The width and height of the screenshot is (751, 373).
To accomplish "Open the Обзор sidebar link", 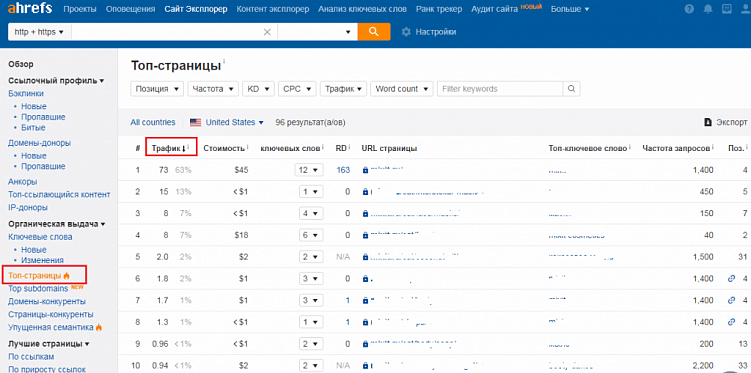I will [21, 64].
